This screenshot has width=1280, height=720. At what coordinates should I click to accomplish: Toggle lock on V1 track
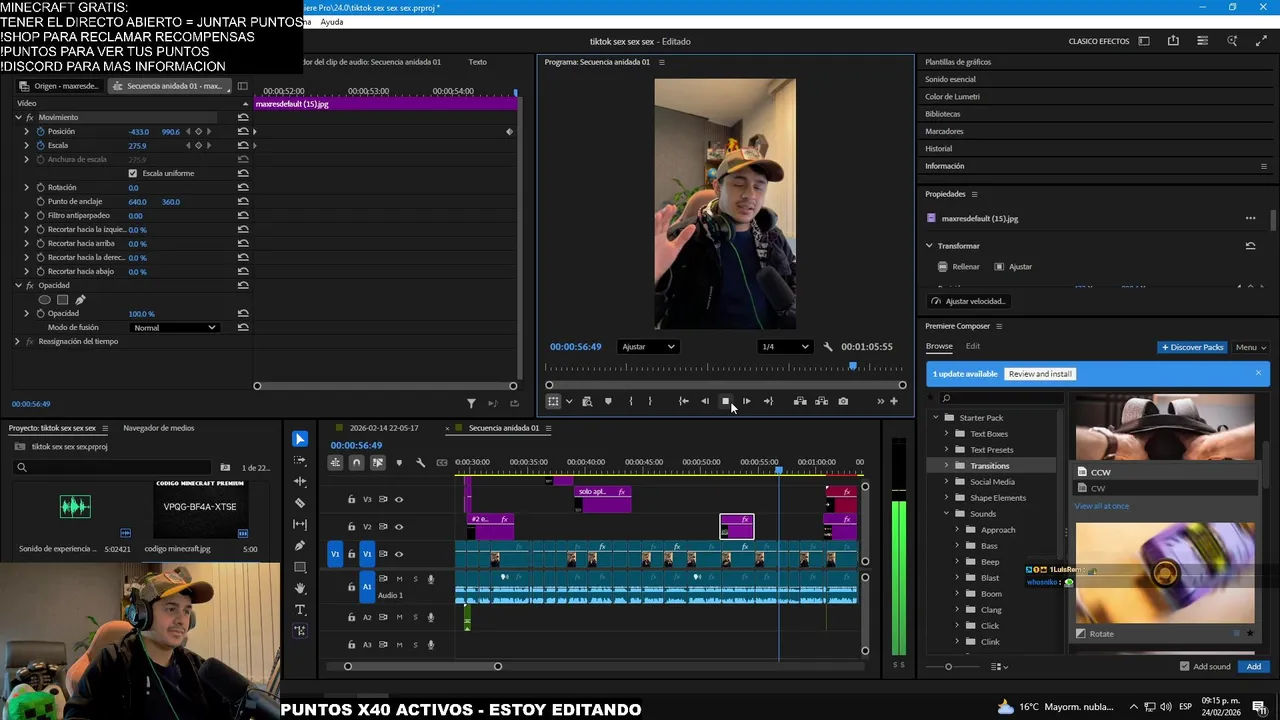point(351,554)
